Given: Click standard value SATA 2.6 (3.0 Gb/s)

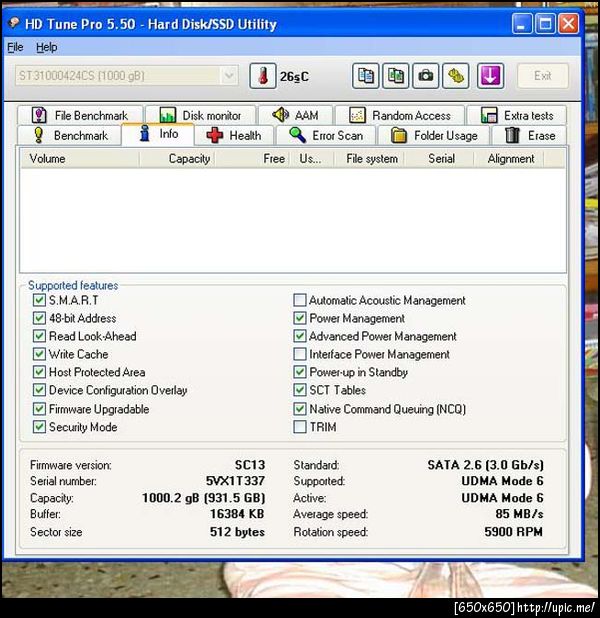Looking at the screenshot, I should (486, 465).
